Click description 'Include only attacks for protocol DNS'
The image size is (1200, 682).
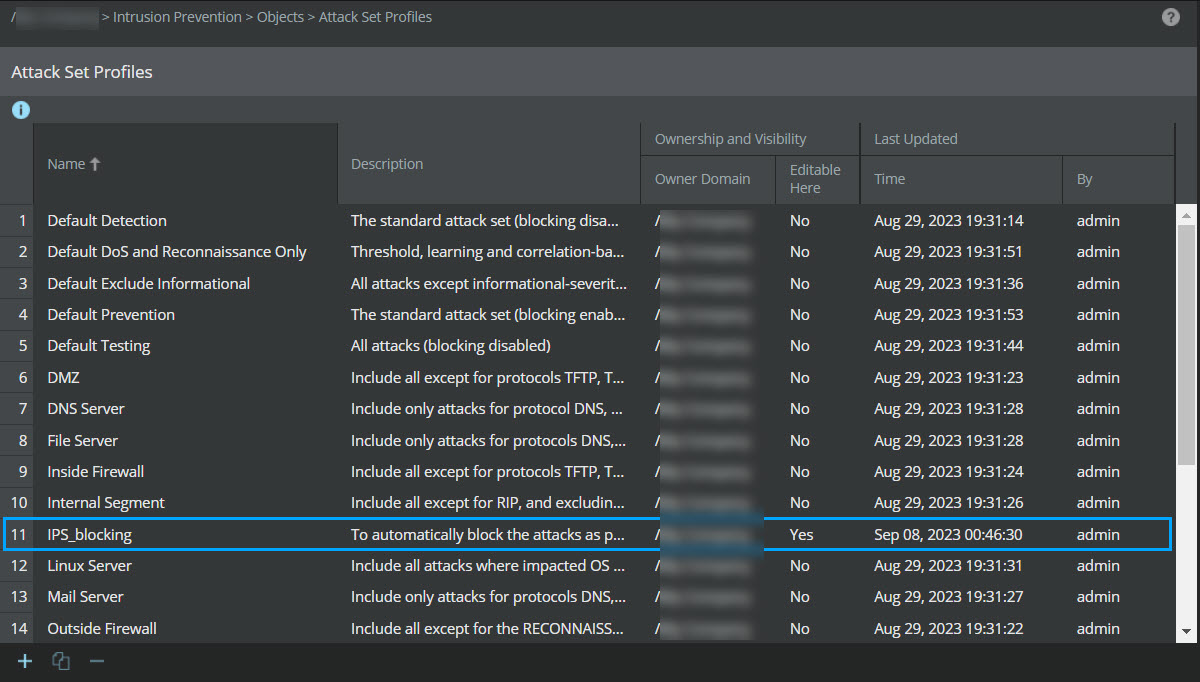488,409
